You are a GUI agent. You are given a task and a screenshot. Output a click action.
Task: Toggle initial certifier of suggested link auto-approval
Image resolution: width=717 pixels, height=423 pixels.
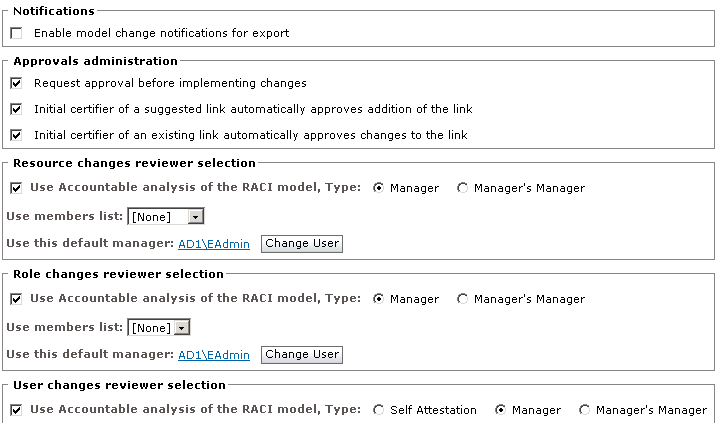click(x=16, y=109)
